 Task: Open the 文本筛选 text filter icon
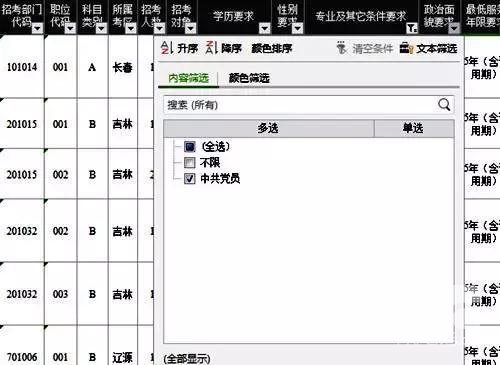(406, 48)
